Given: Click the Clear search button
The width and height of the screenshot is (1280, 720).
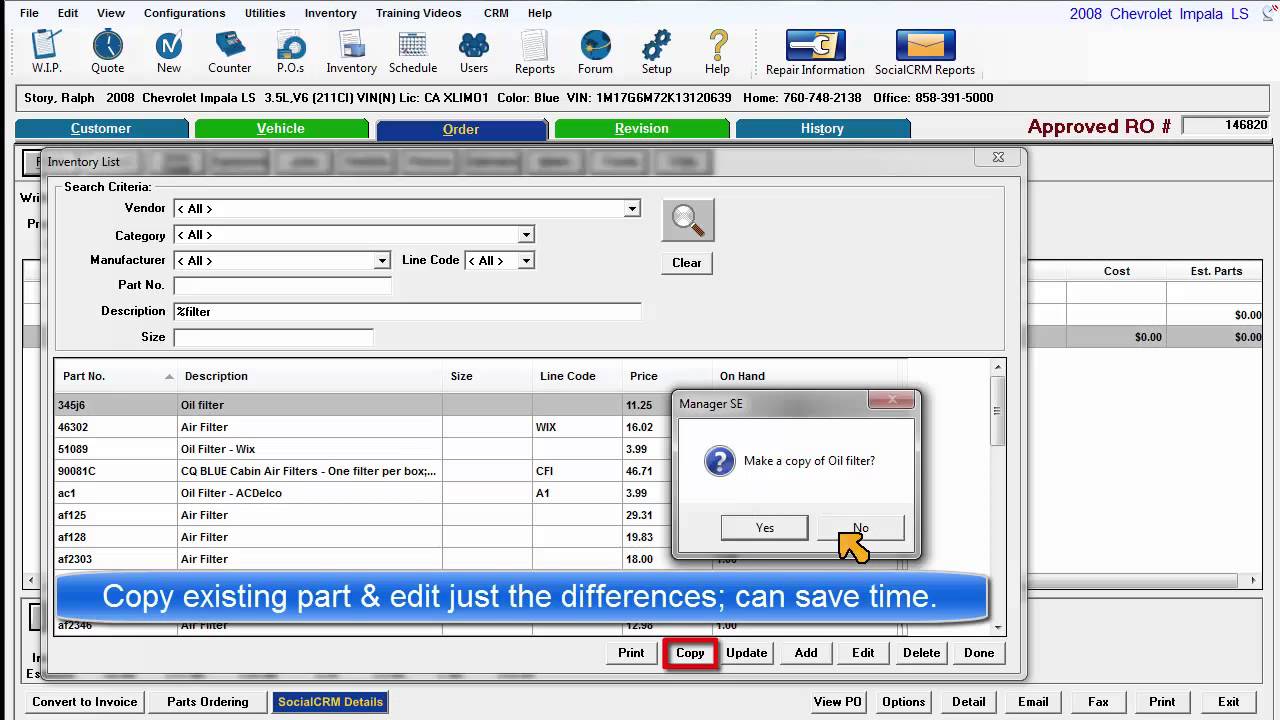Looking at the screenshot, I should tap(686, 263).
